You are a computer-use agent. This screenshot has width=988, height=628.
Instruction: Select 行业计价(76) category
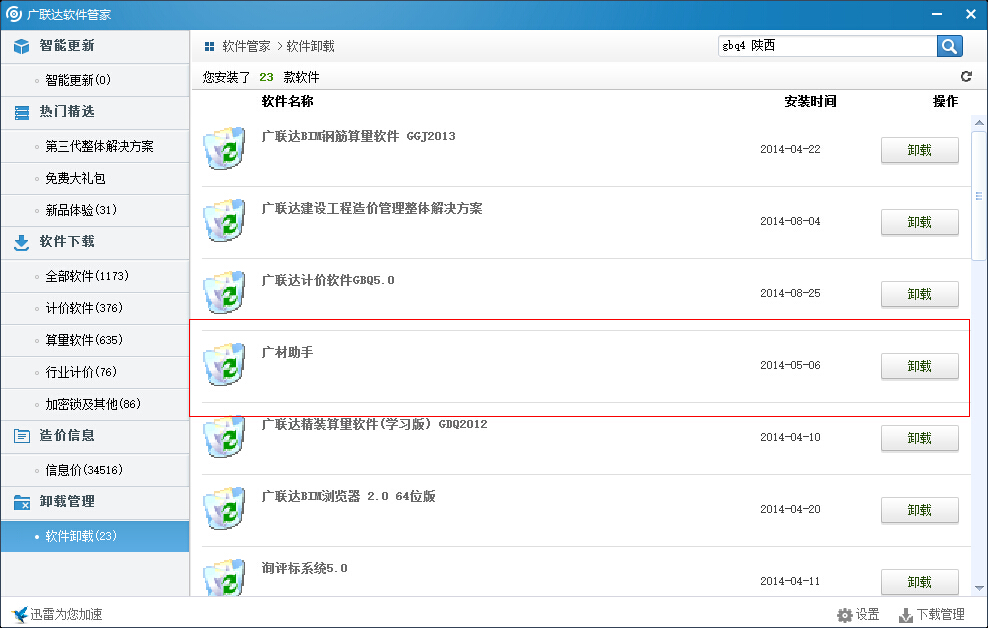click(x=95, y=372)
